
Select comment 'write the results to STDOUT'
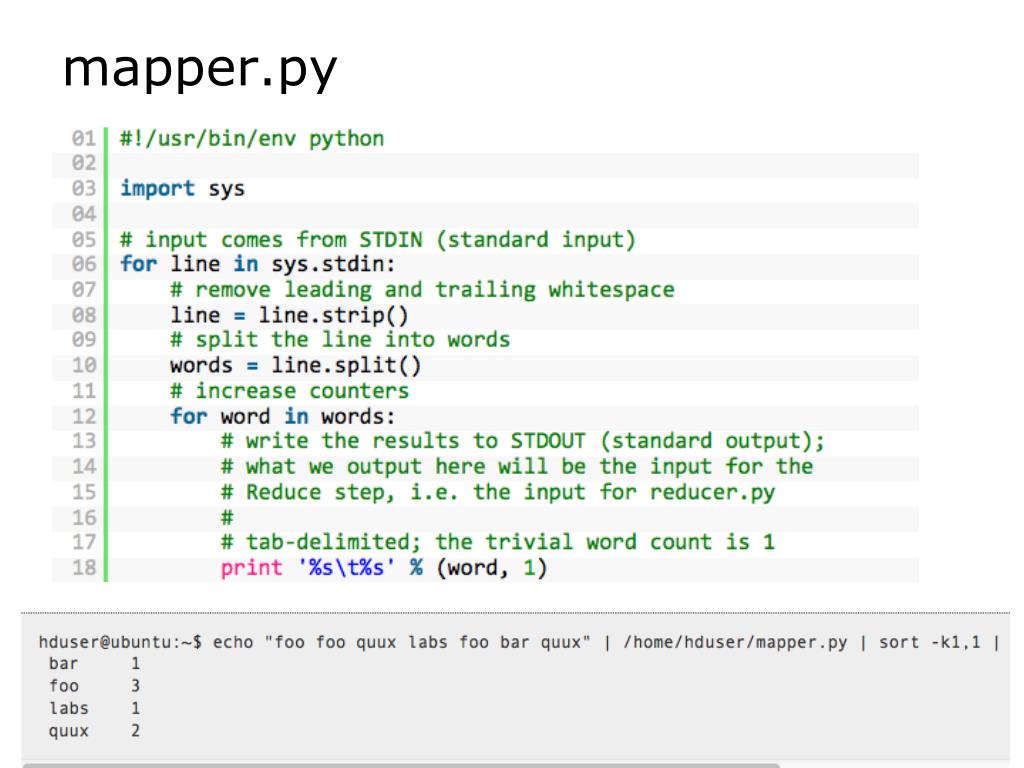click(522, 441)
